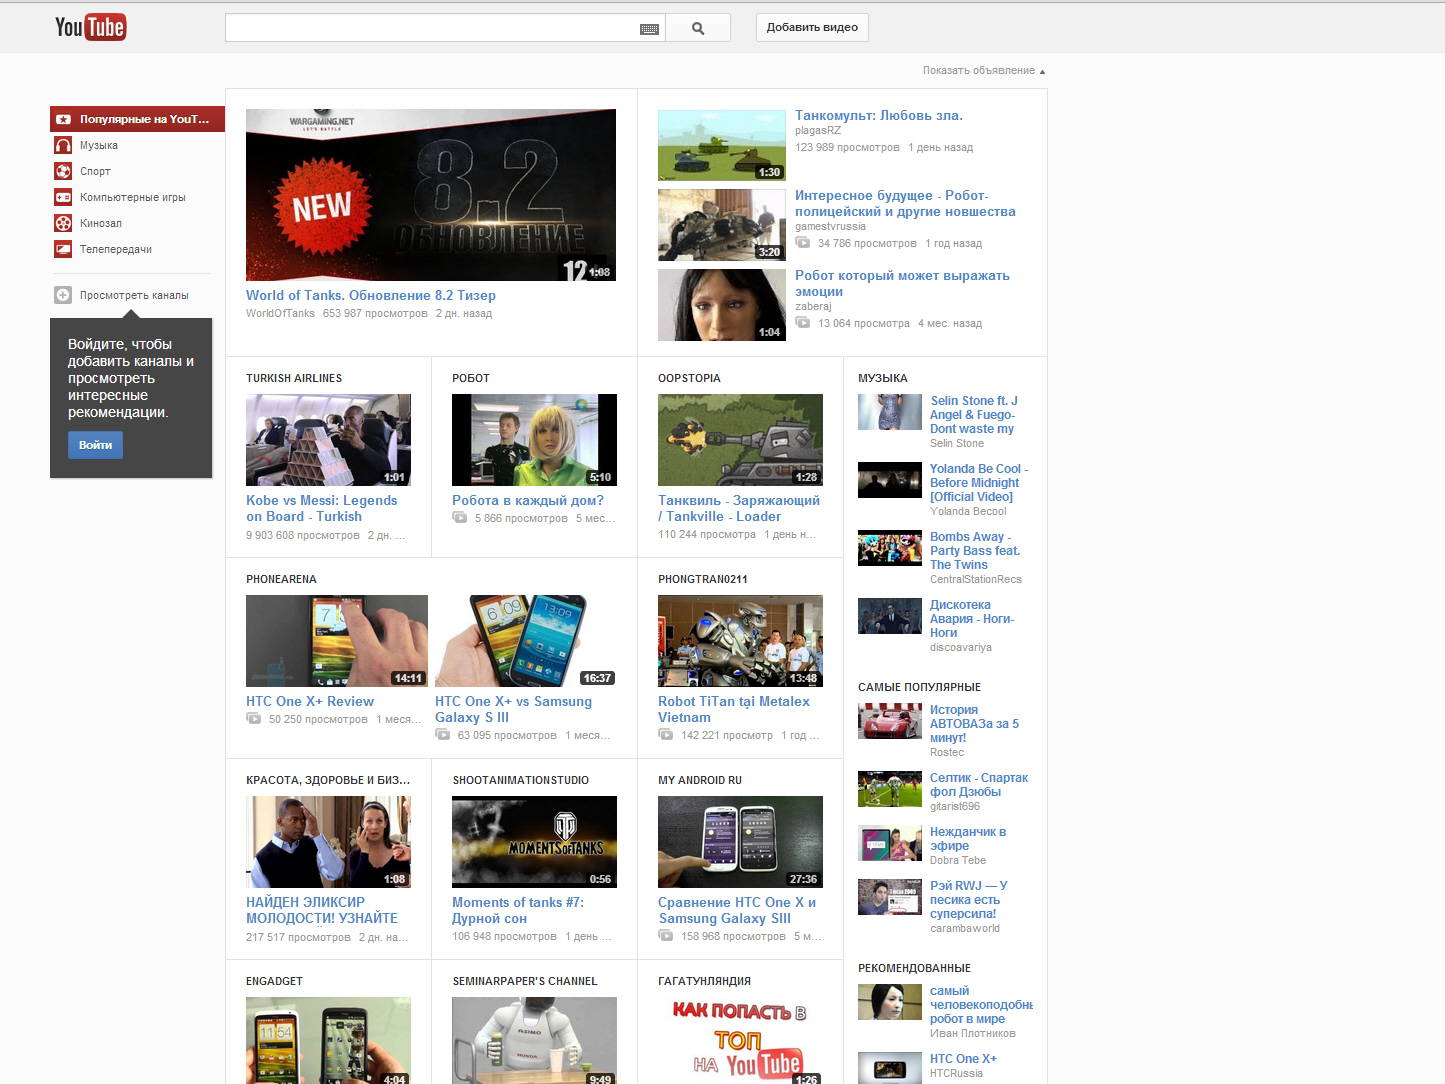Open Bombs Away - Party Bass video link
The image size is (1445, 1084).
pos(975,551)
